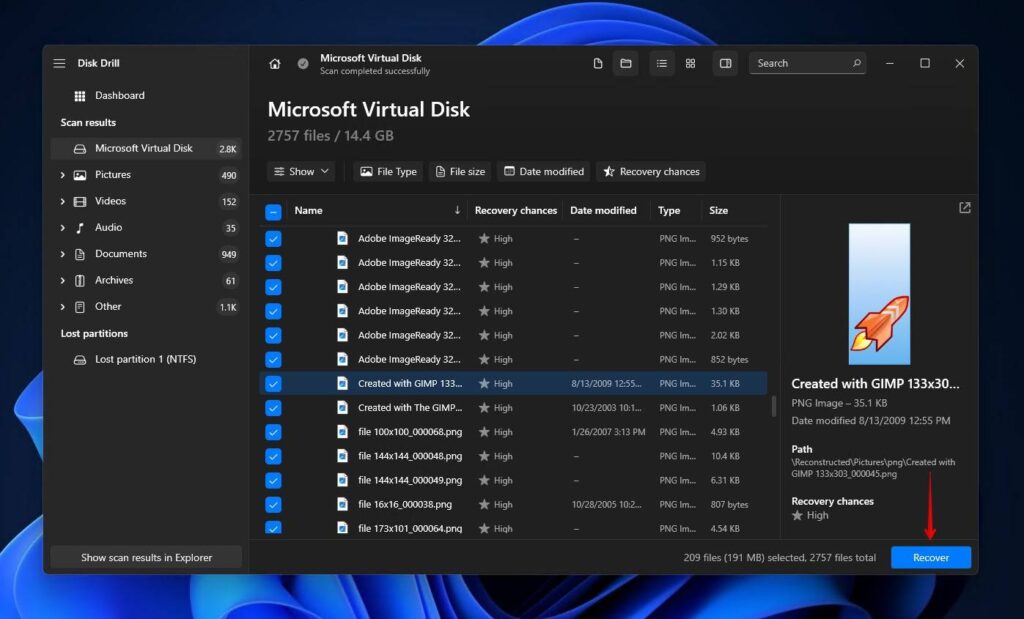
Task: Click the Home icon in the toolbar
Action: [275, 63]
